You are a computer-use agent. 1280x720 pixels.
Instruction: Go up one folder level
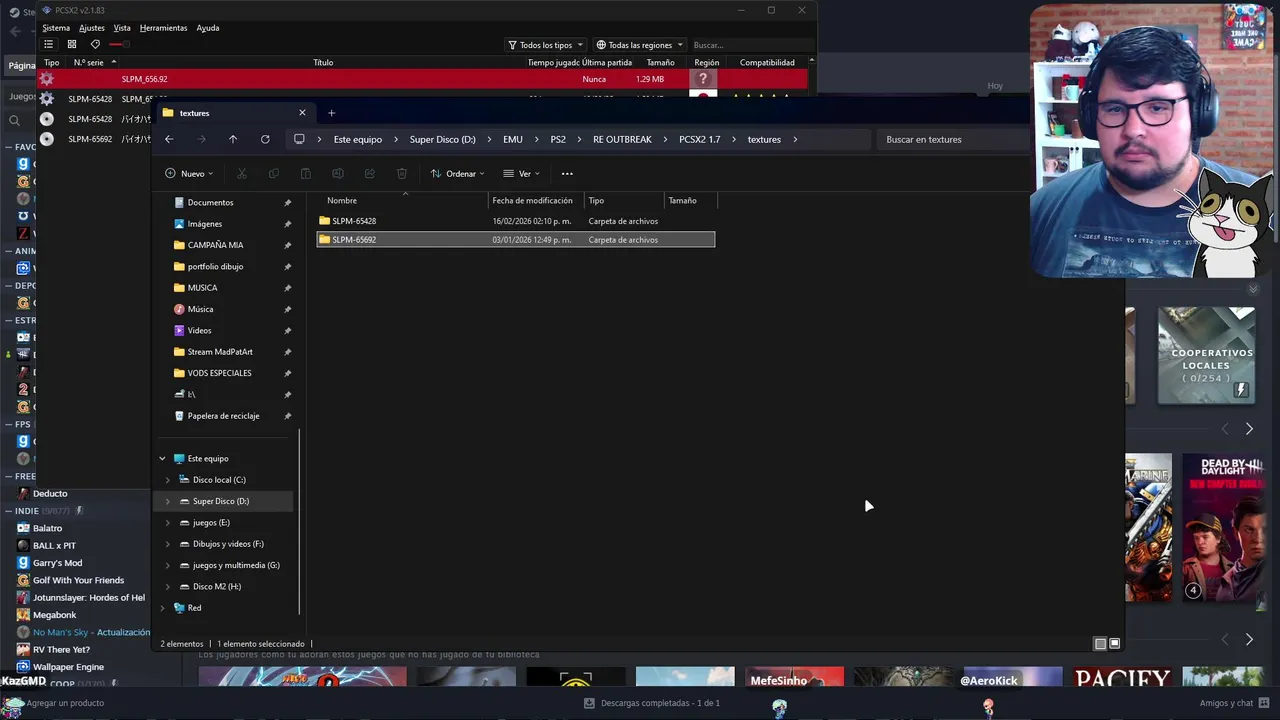click(233, 139)
